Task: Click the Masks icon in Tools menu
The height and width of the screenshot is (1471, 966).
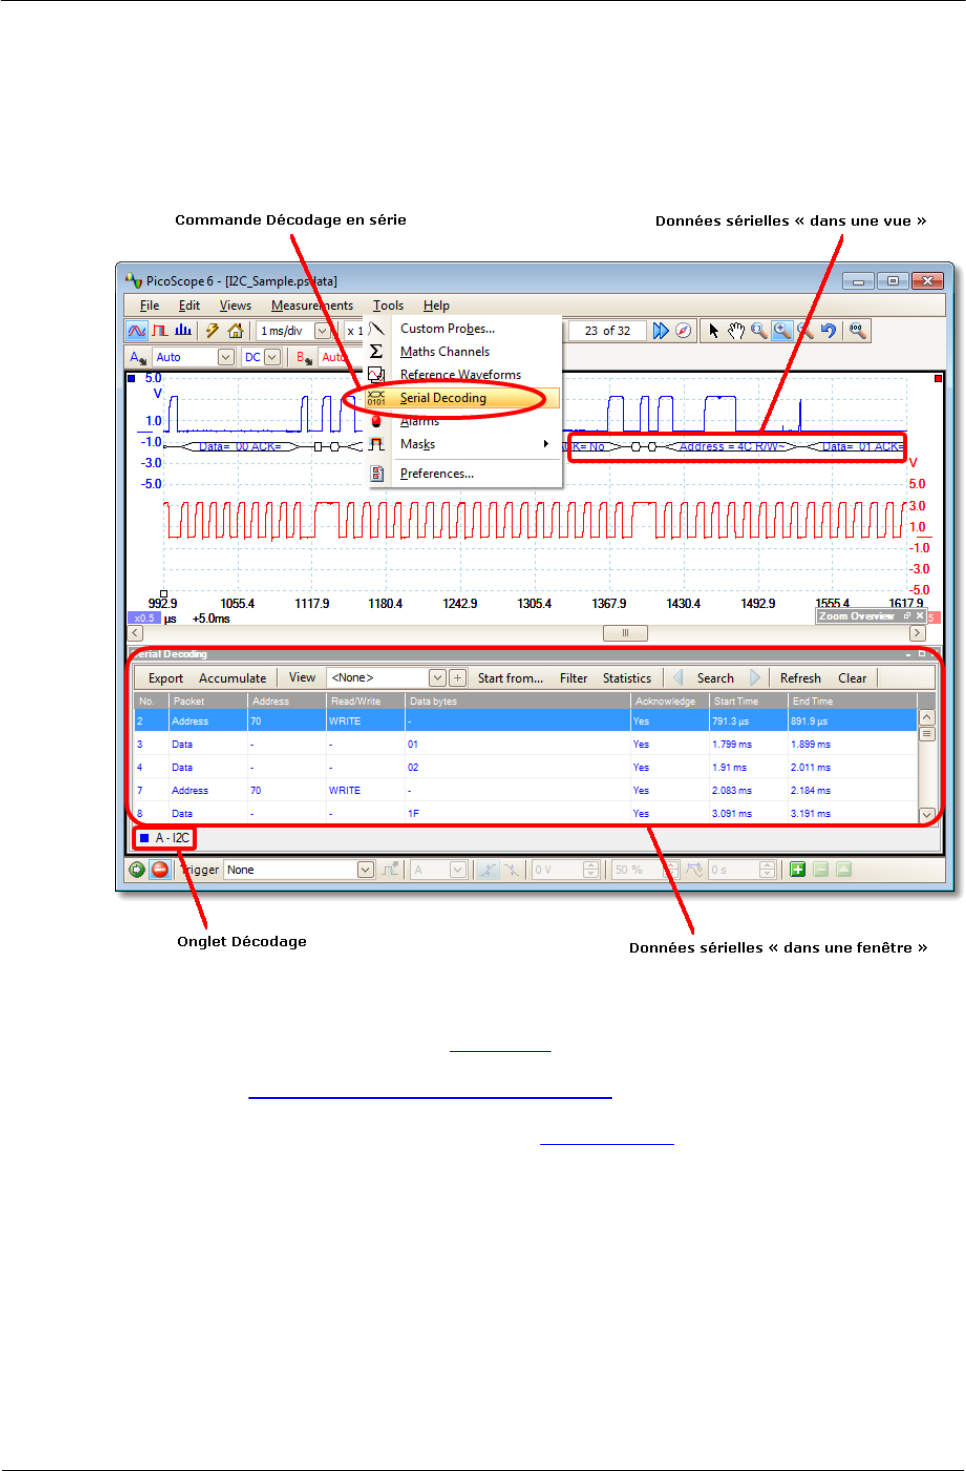Action: pos(376,444)
